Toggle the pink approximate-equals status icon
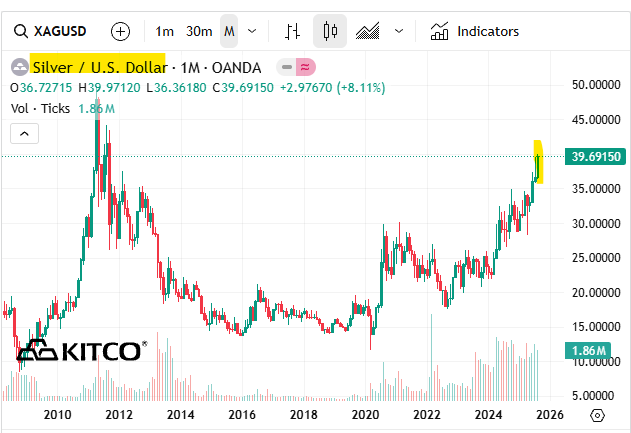This screenshot has height=433, width=631. [x=305, y=68]
